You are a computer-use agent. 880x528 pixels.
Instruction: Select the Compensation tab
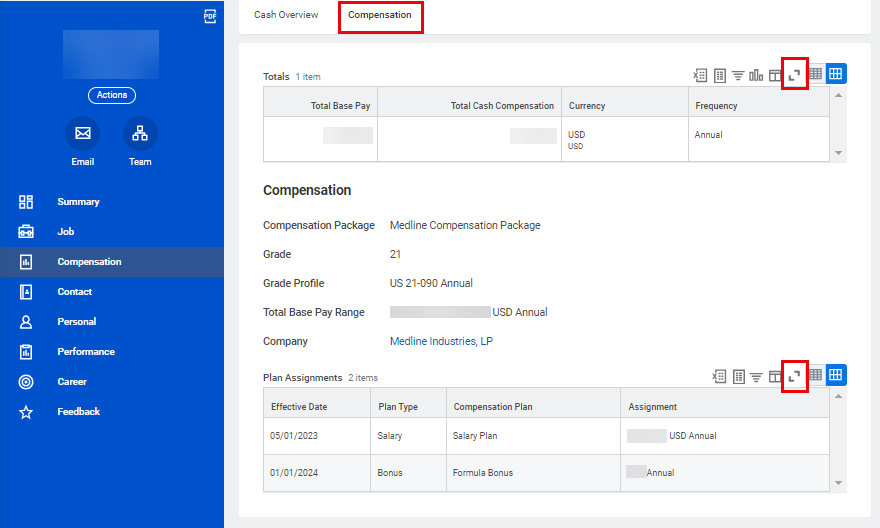[380, 15]
